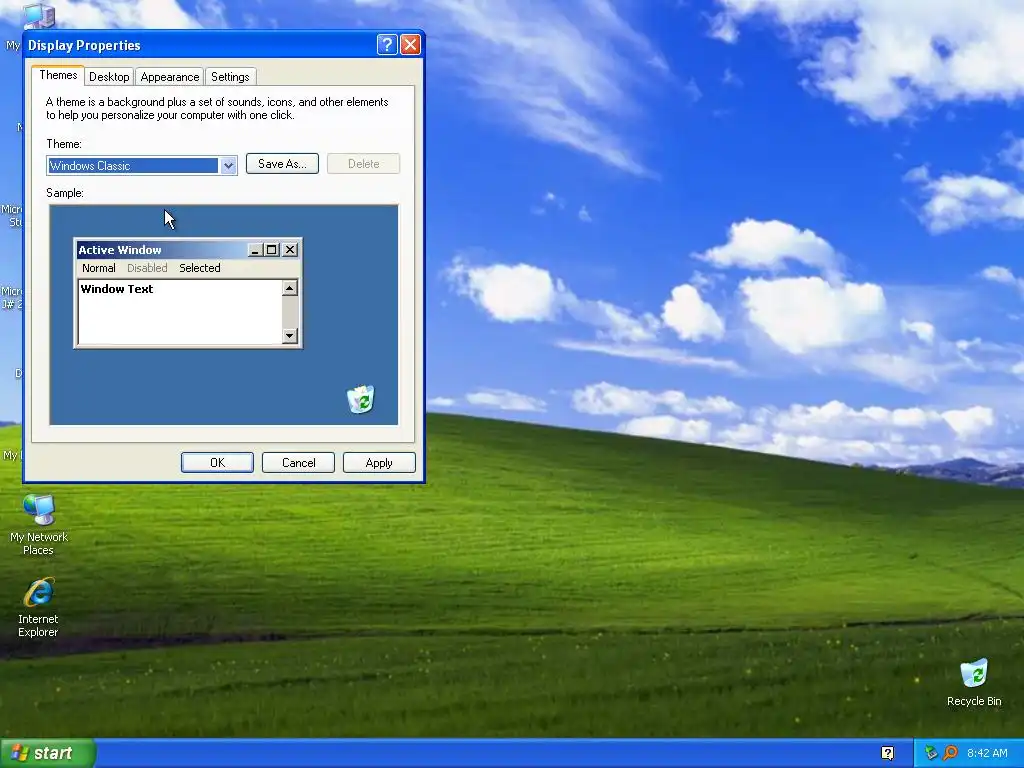Viewport: 1024px width, 768px height.
Task: Click the theme description text
Action: tap(217, 108)
